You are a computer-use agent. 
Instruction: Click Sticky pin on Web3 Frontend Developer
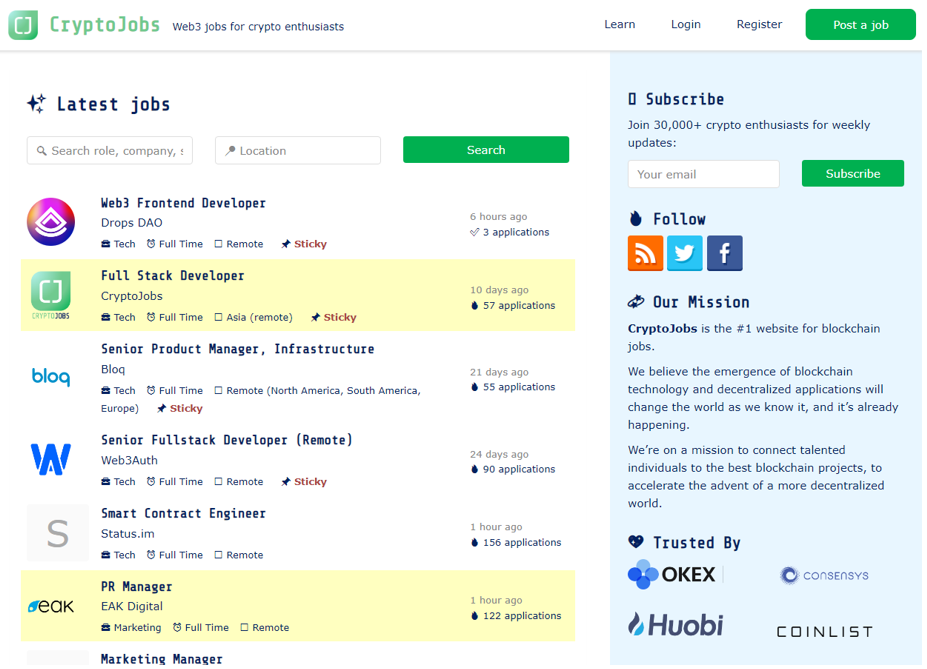click(x=304, y=244)
